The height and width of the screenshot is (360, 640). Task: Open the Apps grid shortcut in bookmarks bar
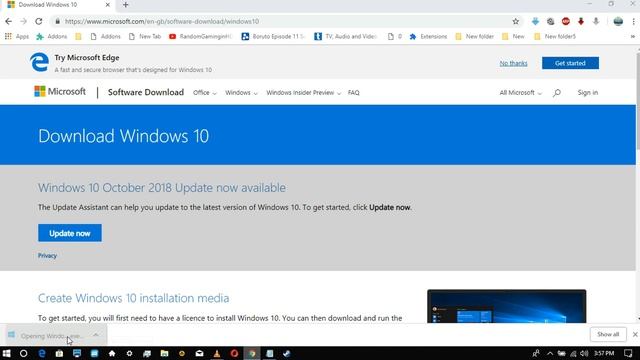click(17, 36)
